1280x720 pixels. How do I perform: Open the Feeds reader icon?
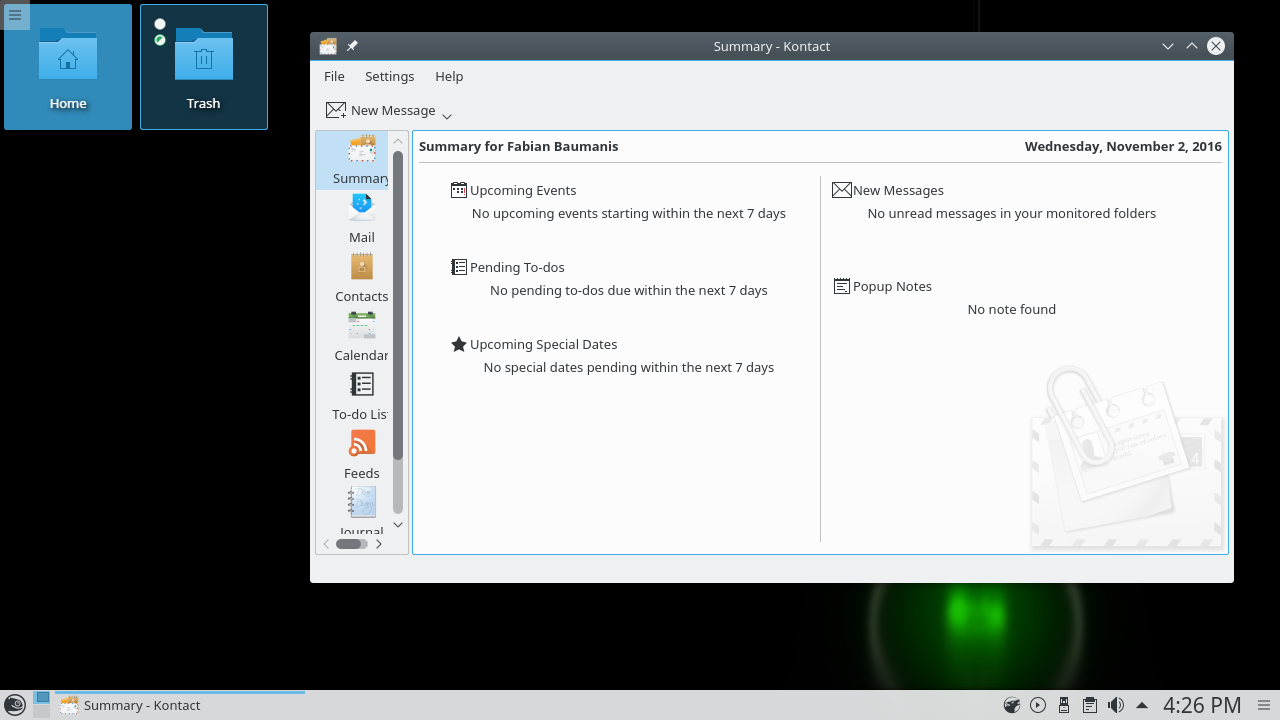coord(361,455)
